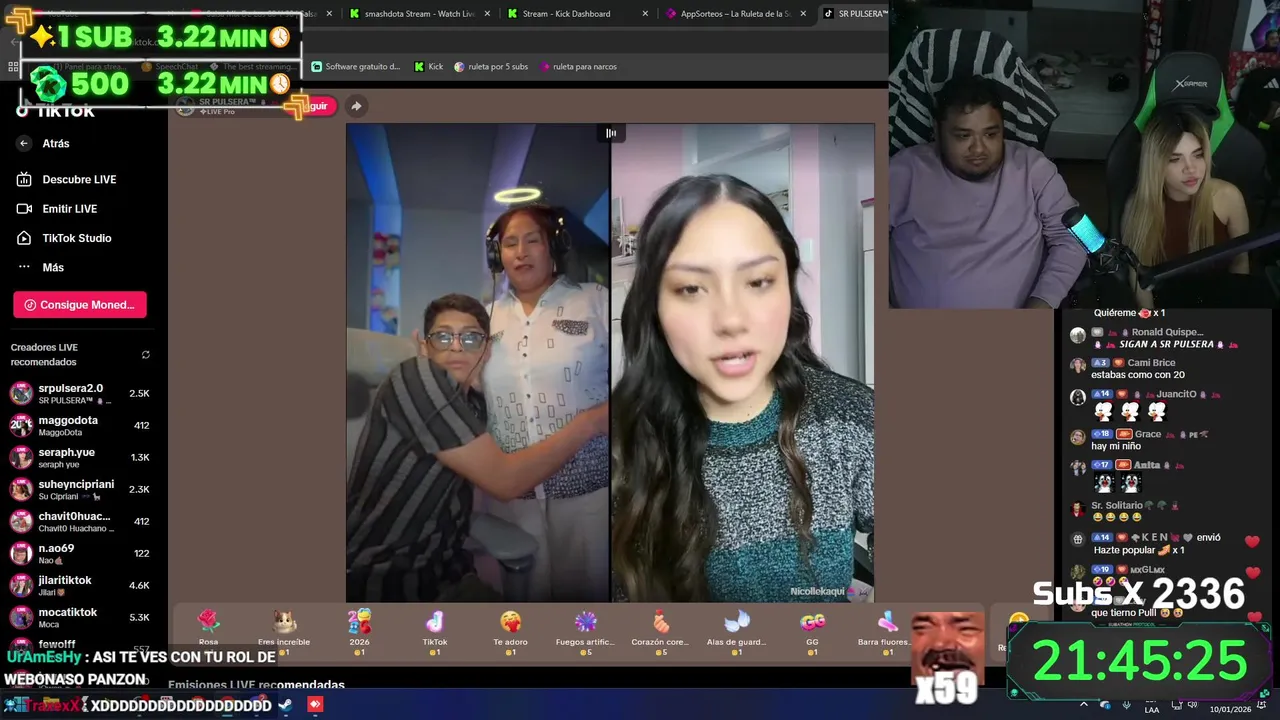The height and width of the screenshot is (720, 1280).
Task: Click the share arrow next to Seguir
Action: pos(356,106)
